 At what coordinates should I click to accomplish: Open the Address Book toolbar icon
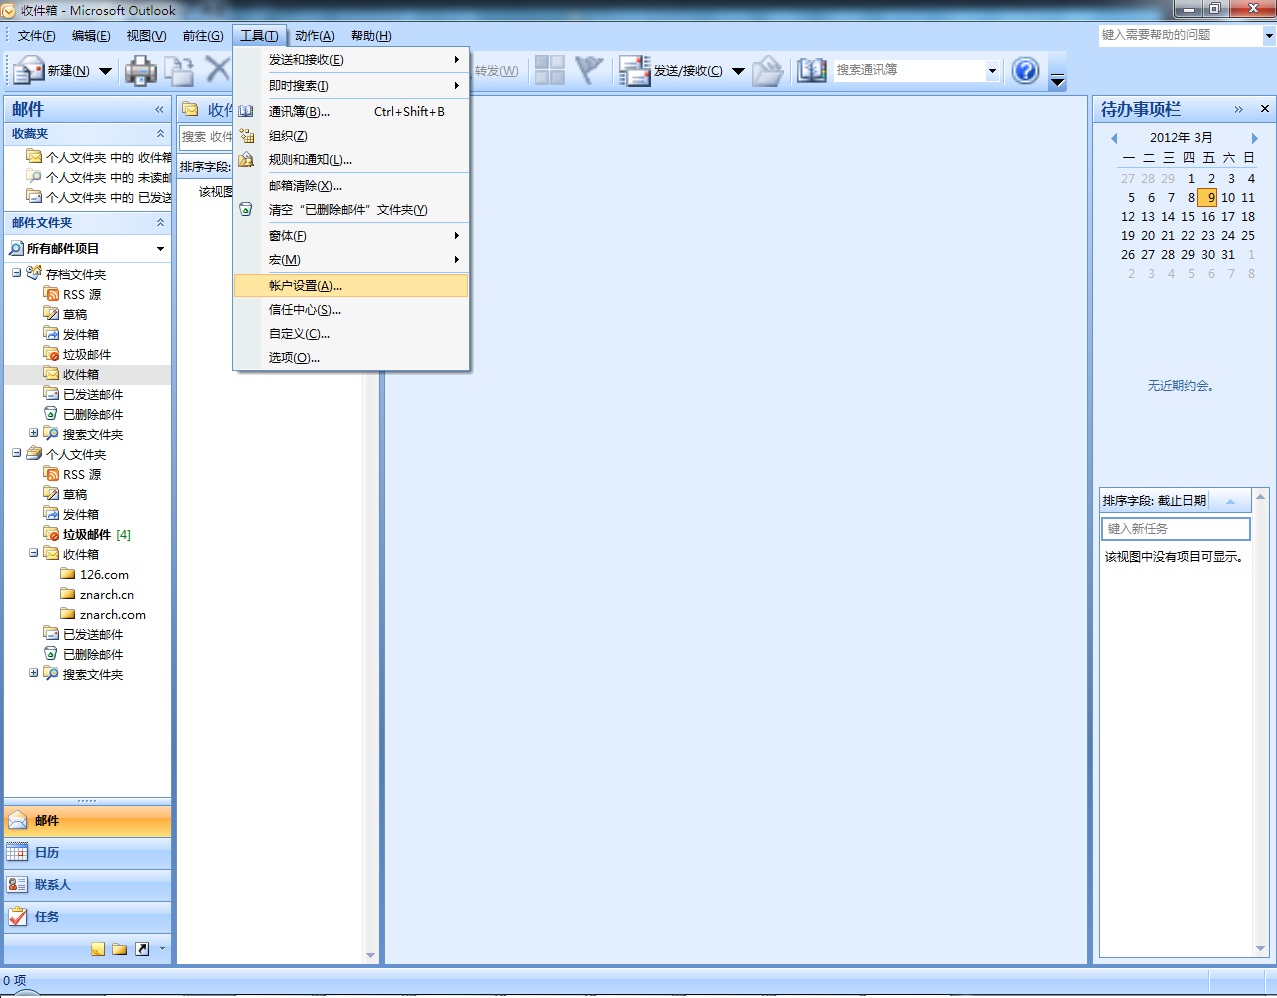click(x=811, y=71)
